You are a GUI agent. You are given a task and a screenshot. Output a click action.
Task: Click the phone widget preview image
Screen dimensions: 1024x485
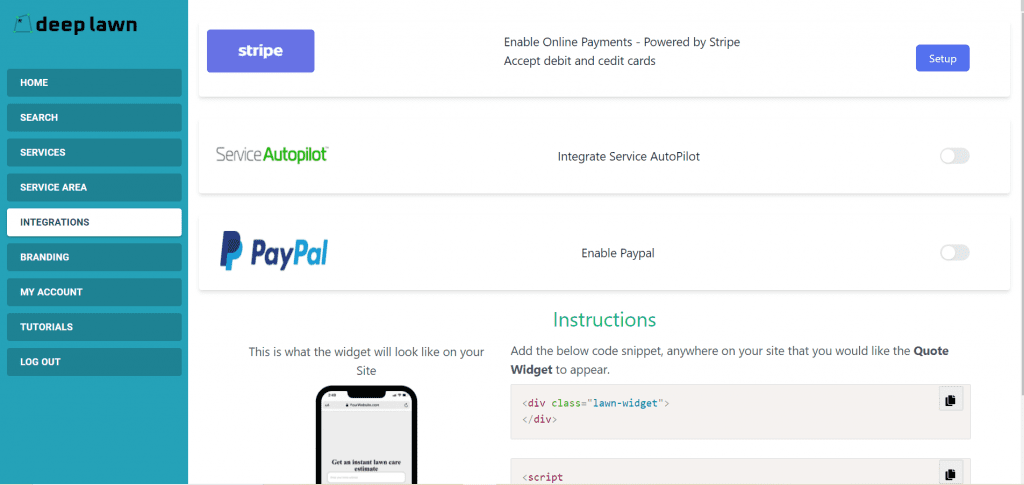pyautogui.click(x=366, y=435)
